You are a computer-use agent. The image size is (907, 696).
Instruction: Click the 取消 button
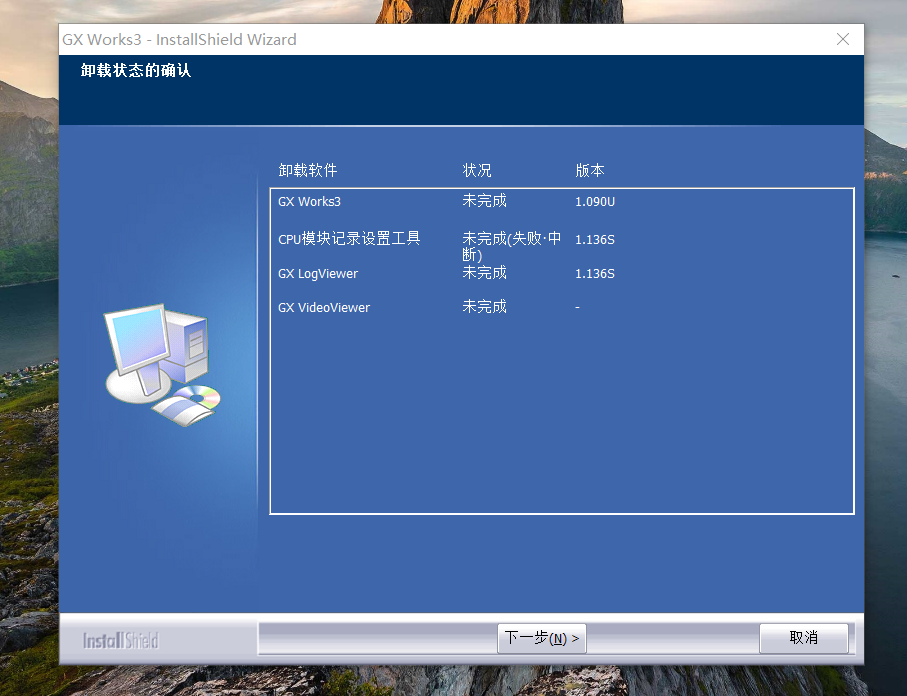[803, 638]
